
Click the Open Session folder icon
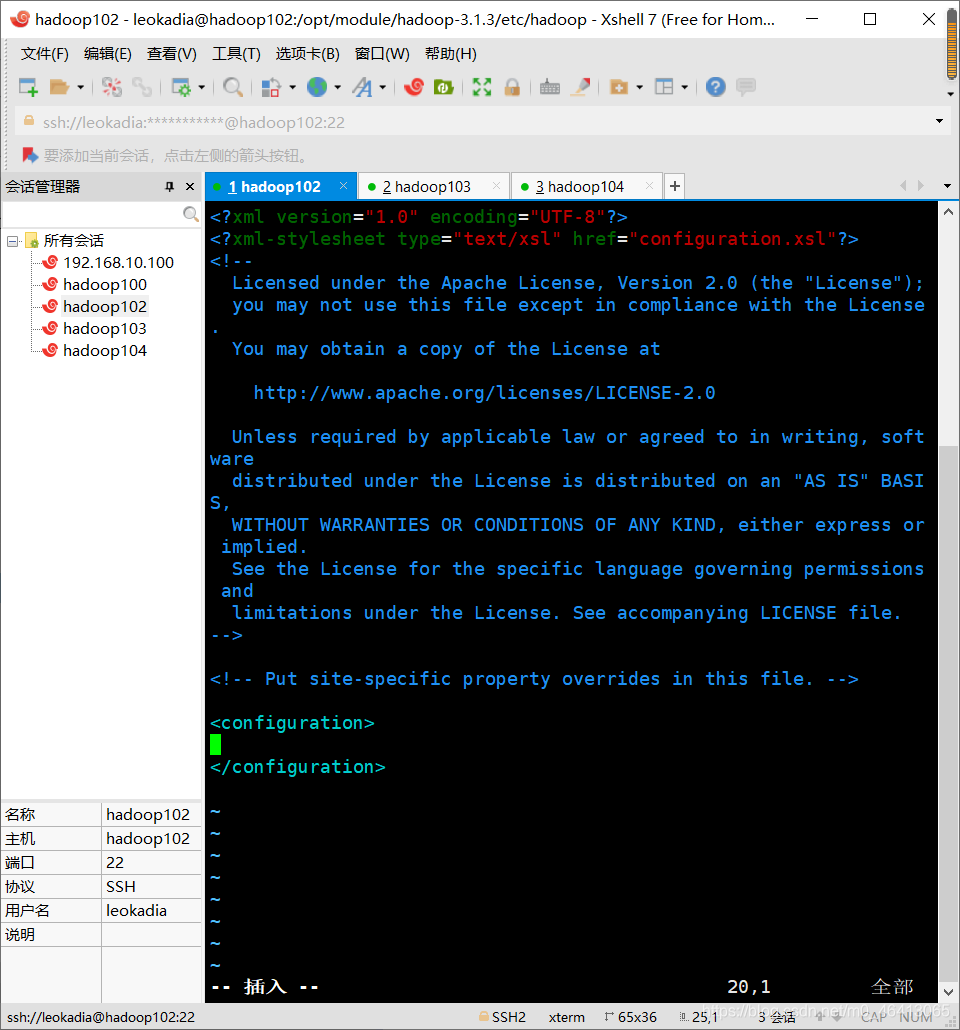(x=59, y=87)
